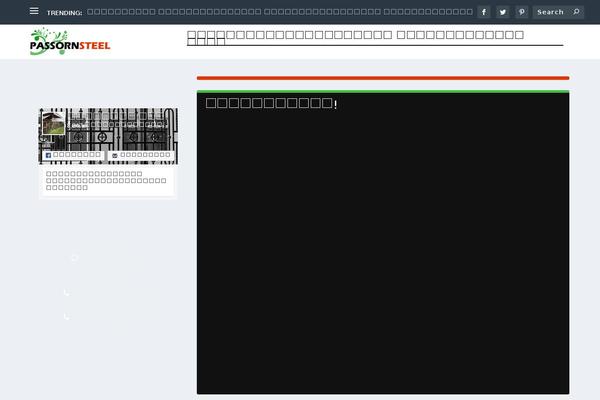
Task: Open the Pinterest icon in the top bar
Action: [x=522, y=12]
